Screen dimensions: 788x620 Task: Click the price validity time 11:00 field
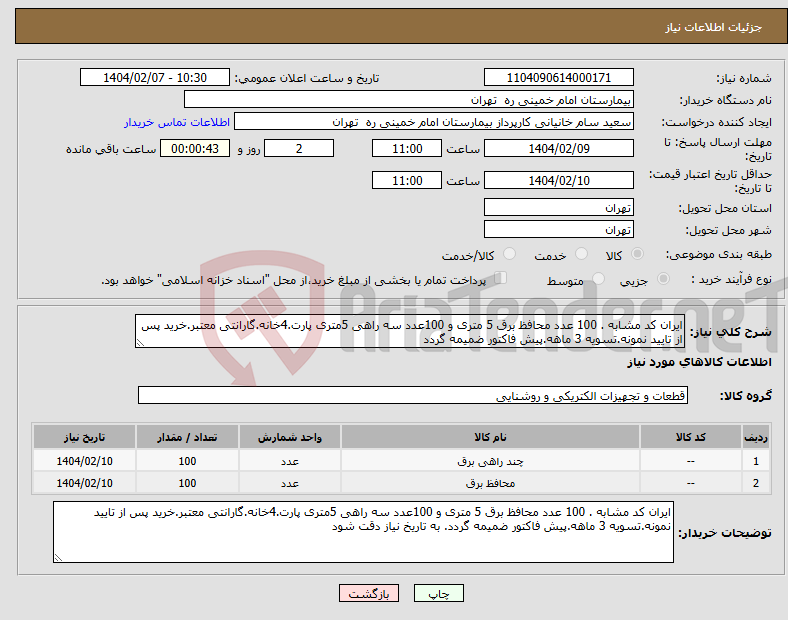click(x=407, y=180)
